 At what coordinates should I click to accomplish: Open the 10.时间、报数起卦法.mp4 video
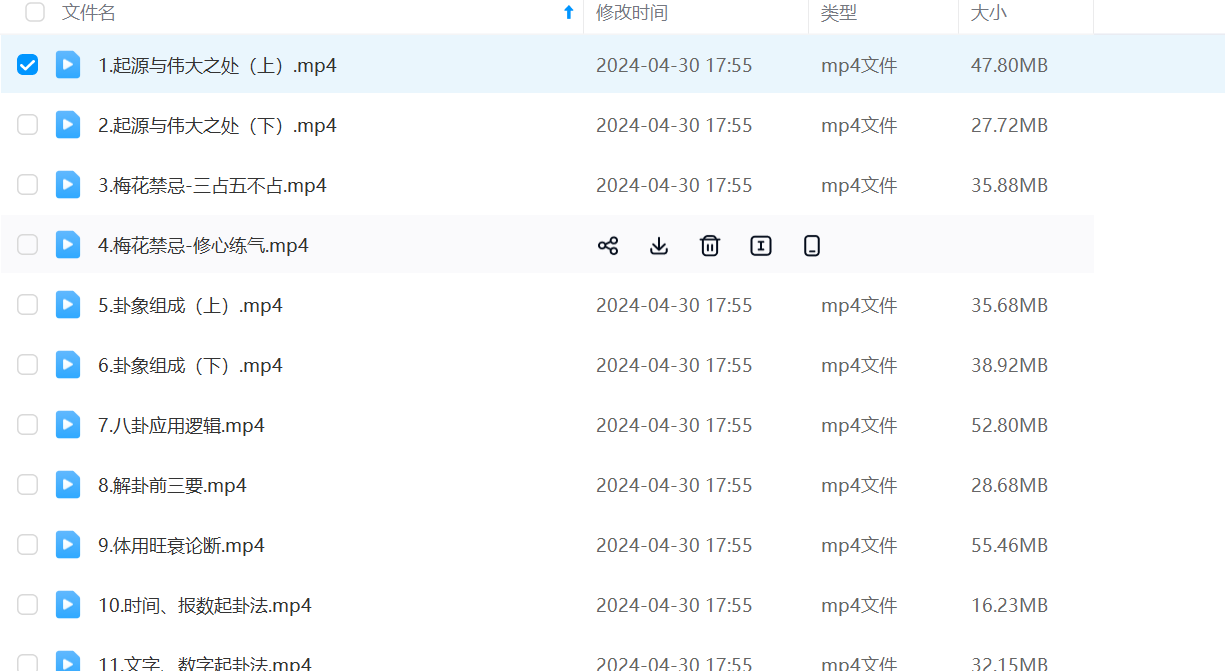[x=205, y=605]
